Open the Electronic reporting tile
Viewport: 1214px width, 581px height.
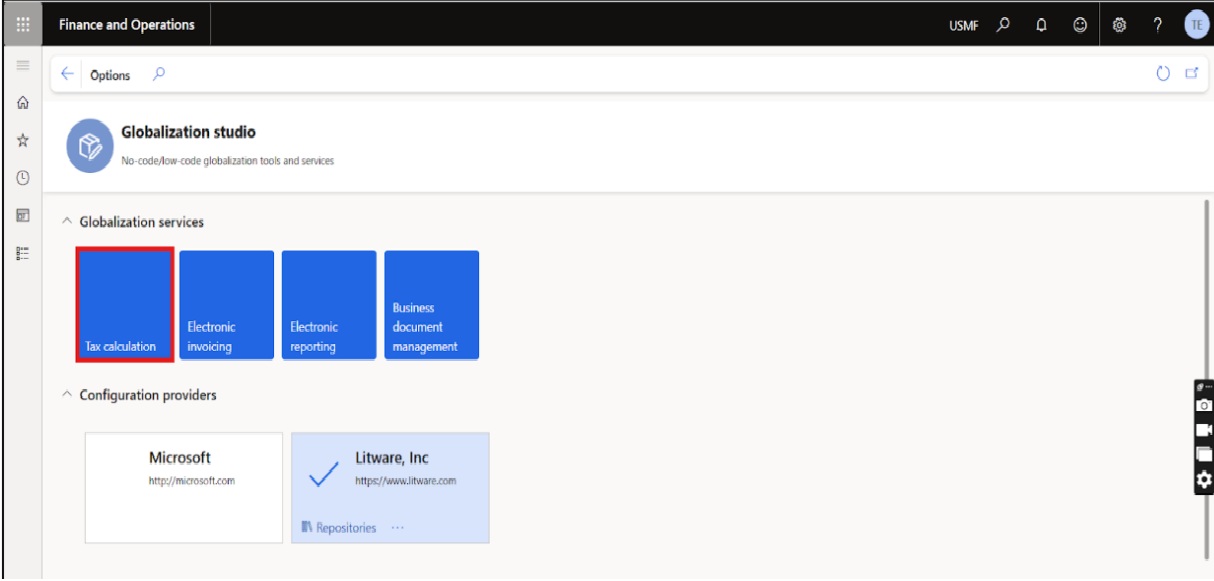pos(329,305)
